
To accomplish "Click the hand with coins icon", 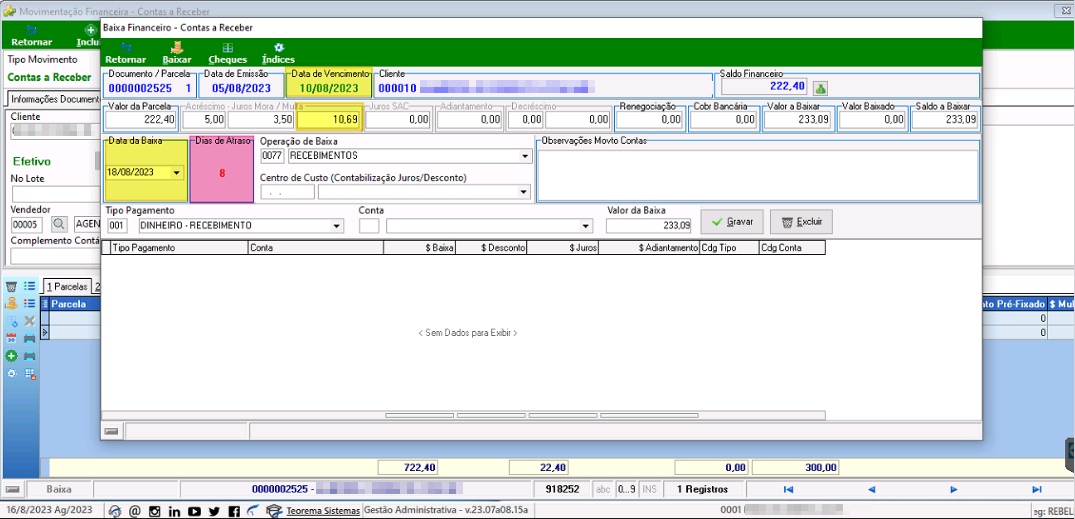I will point(12,303).
